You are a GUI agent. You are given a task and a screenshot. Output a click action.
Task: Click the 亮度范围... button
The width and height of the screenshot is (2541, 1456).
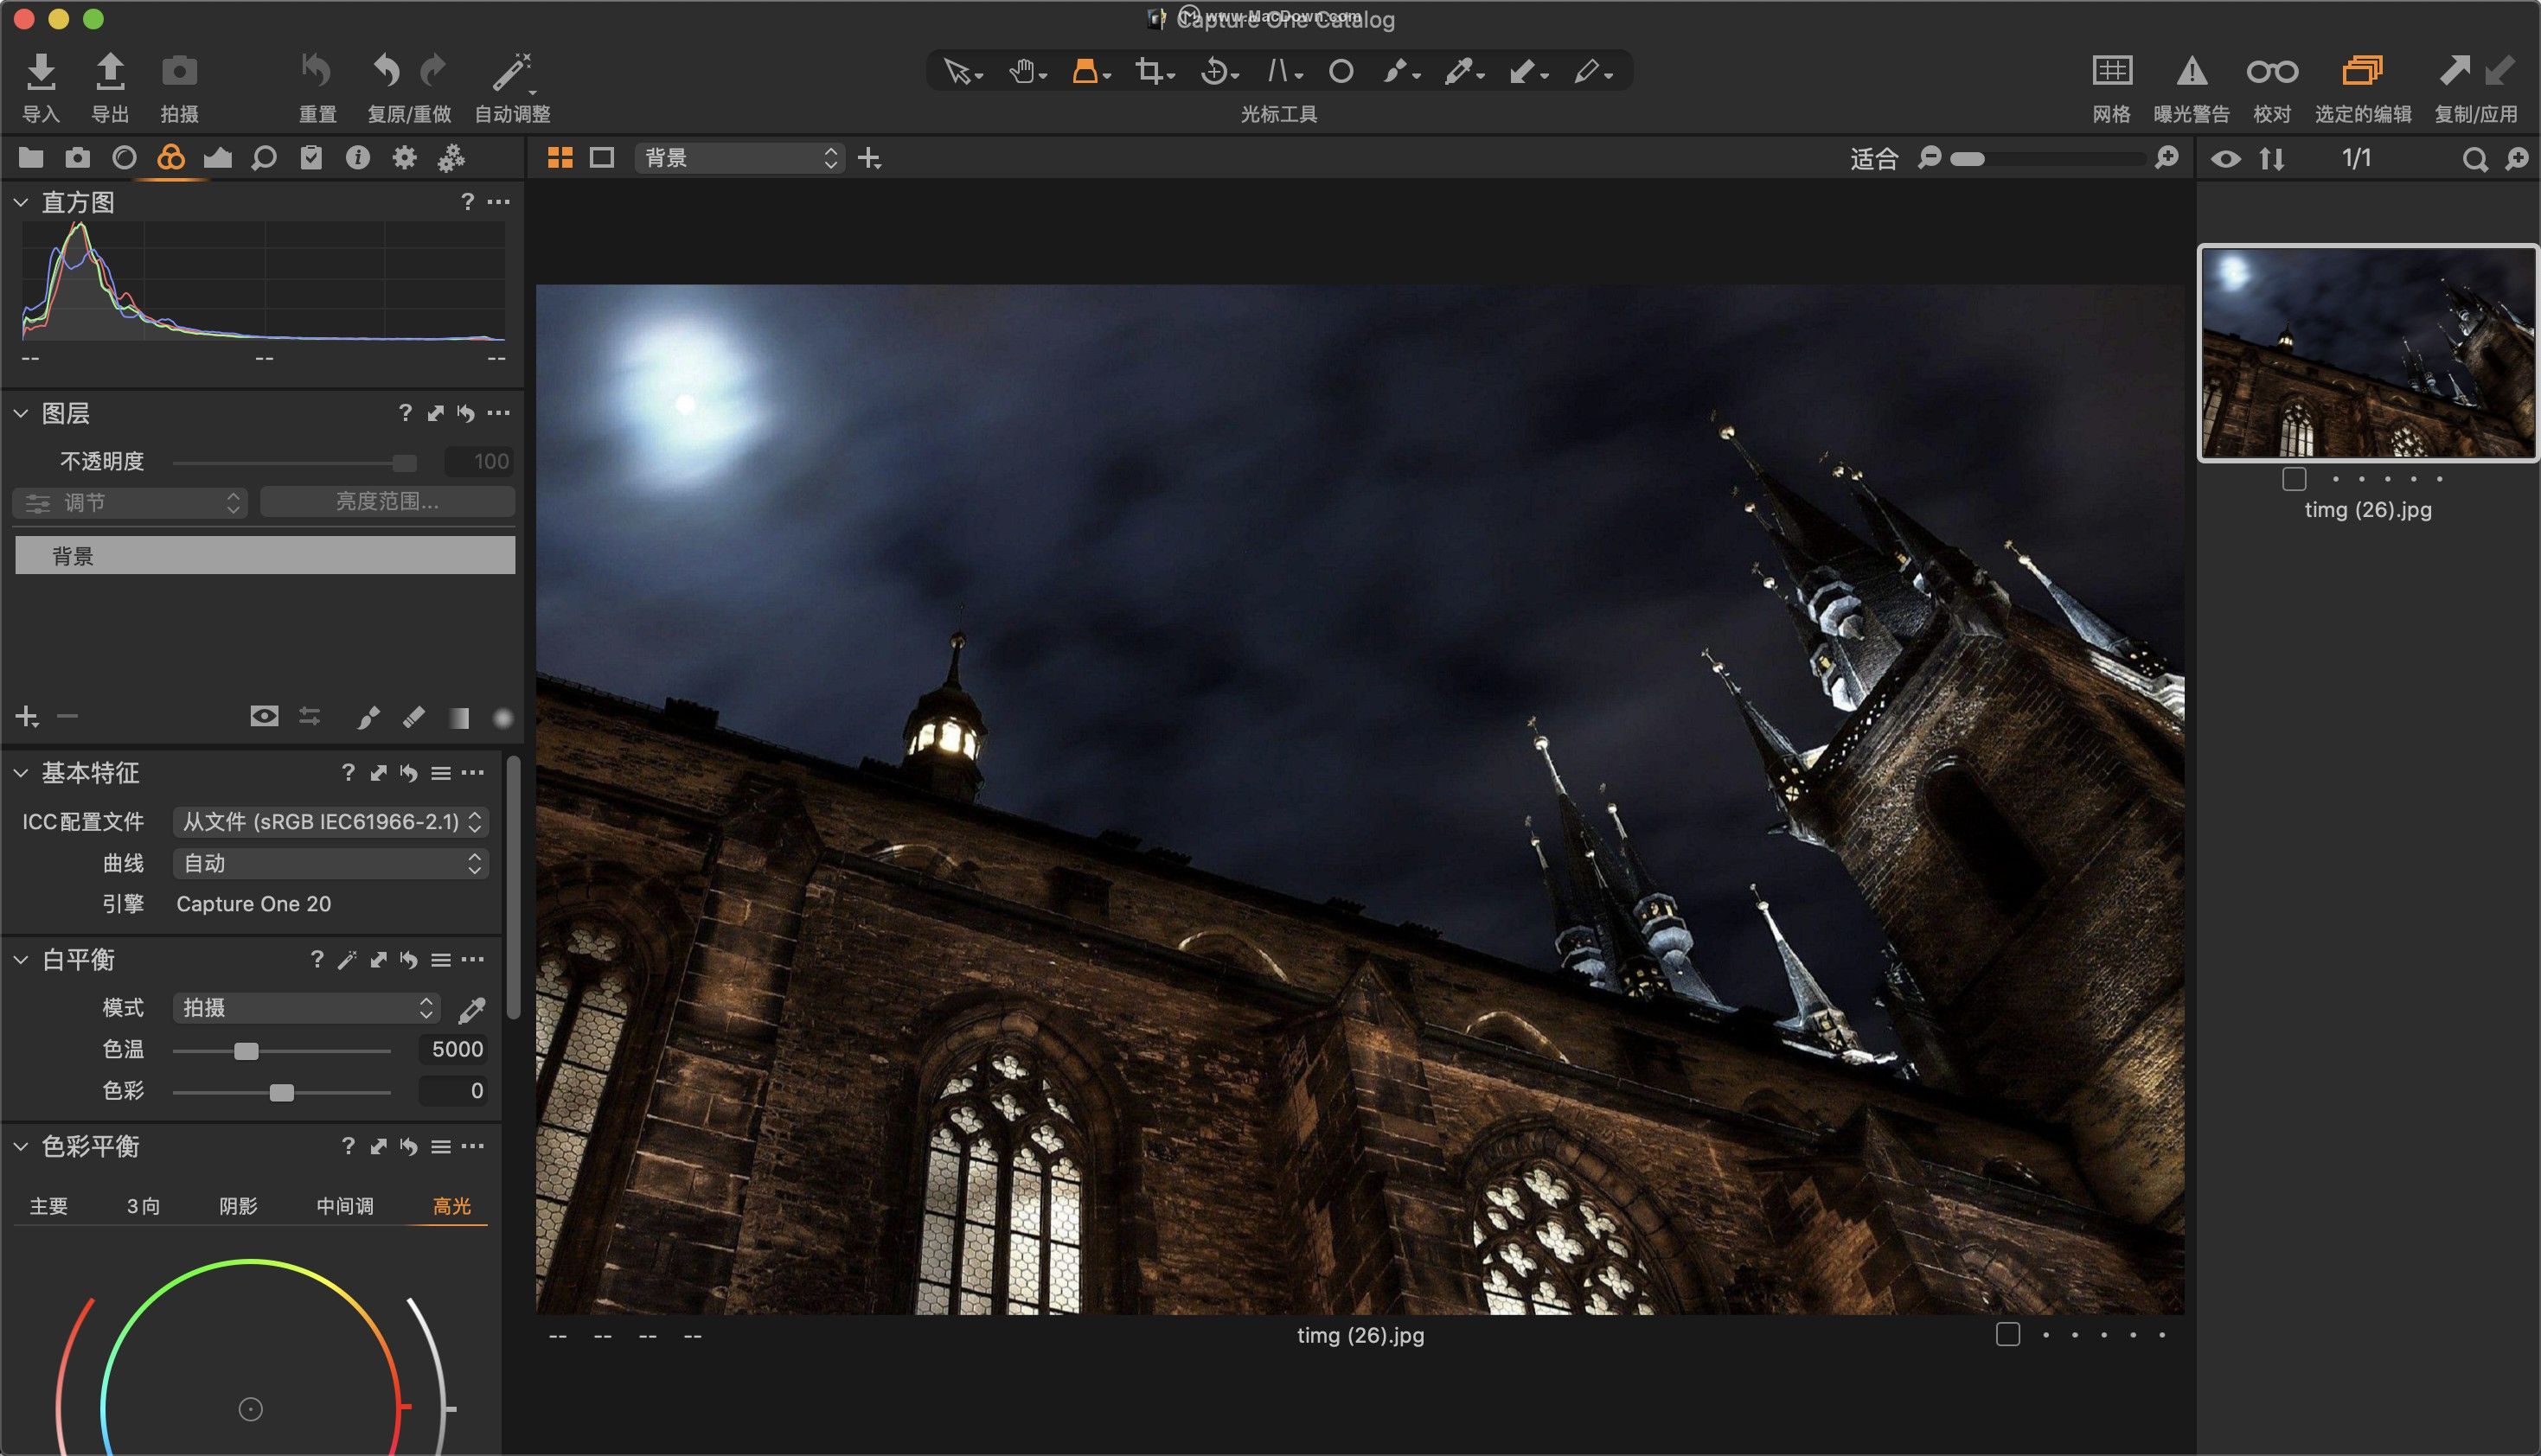[387, 502]
